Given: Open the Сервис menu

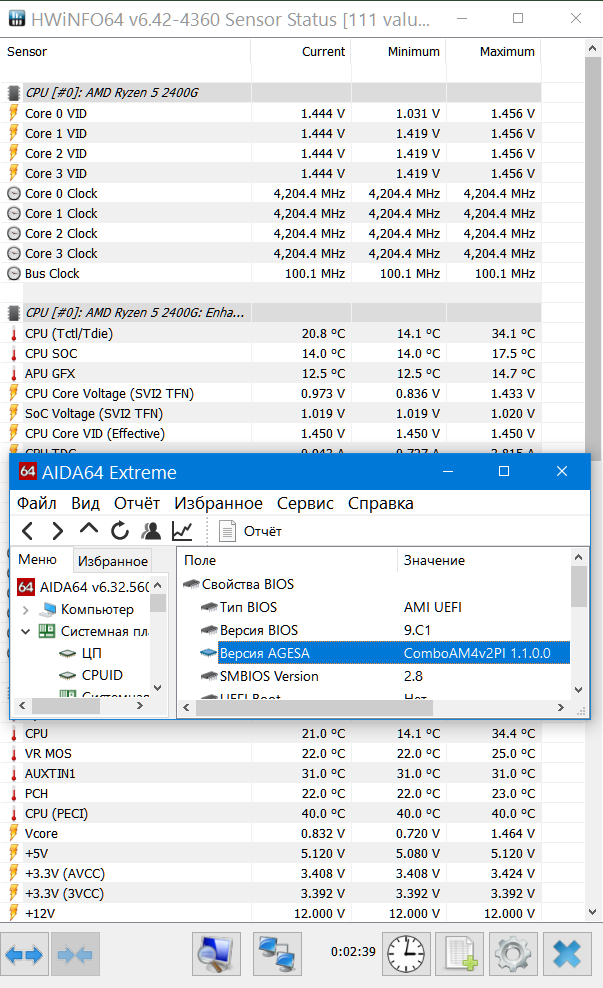Looking at the screenshot, I should tap(305, 503).
